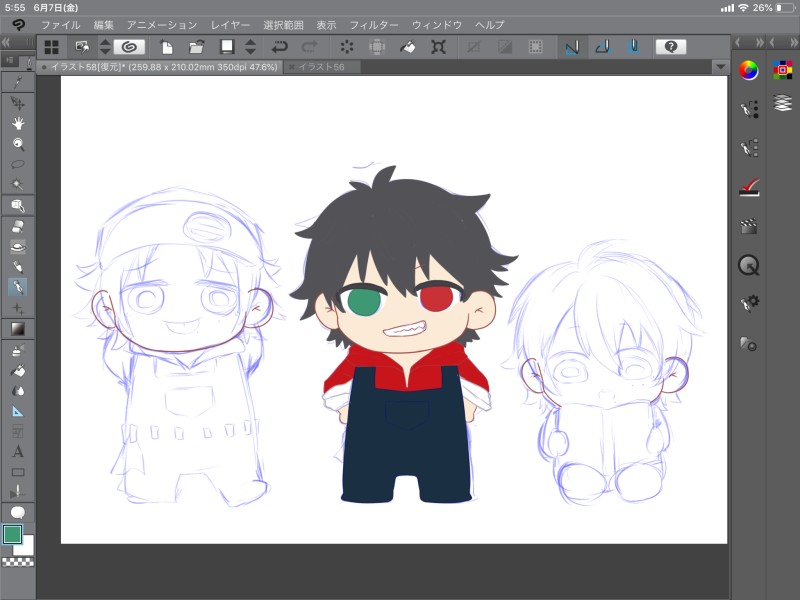Screen dimensions: 800x600
Task: Open the help question mark button
Action: coord(670,47)
